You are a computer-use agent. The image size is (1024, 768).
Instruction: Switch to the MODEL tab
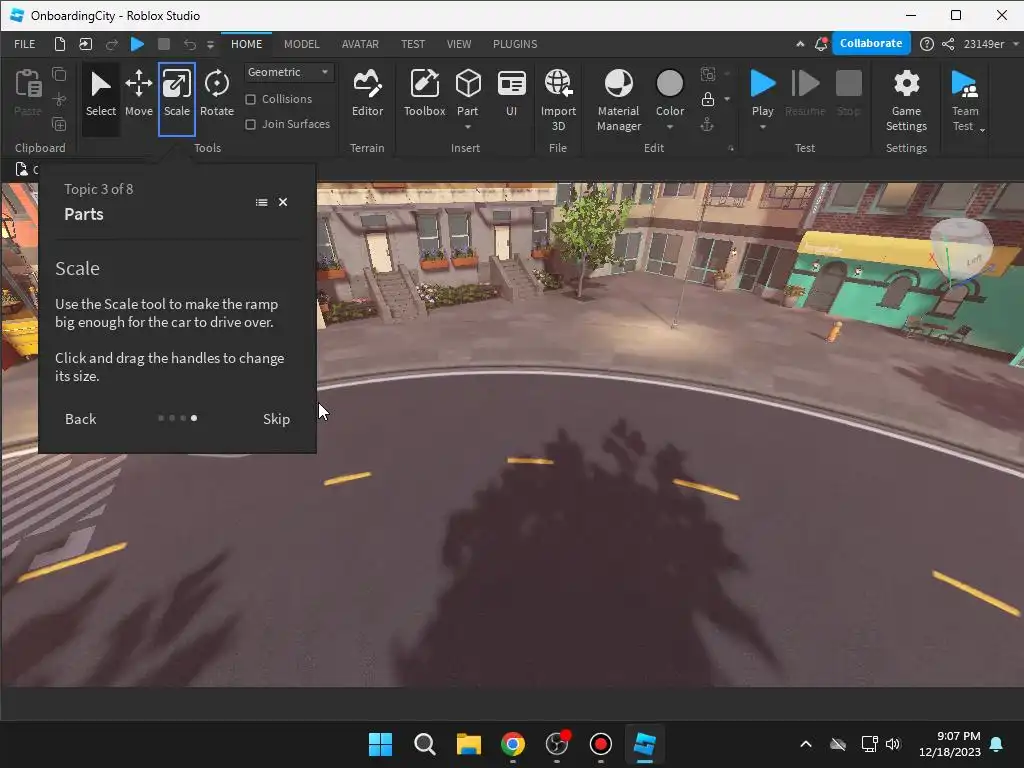[302, 44]
